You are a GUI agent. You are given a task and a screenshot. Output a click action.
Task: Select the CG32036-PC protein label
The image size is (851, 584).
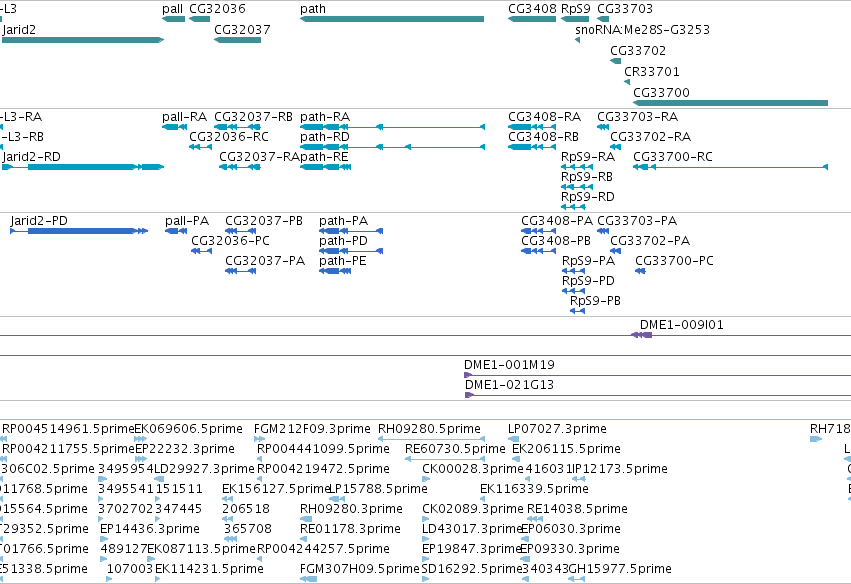coord(230,241)
